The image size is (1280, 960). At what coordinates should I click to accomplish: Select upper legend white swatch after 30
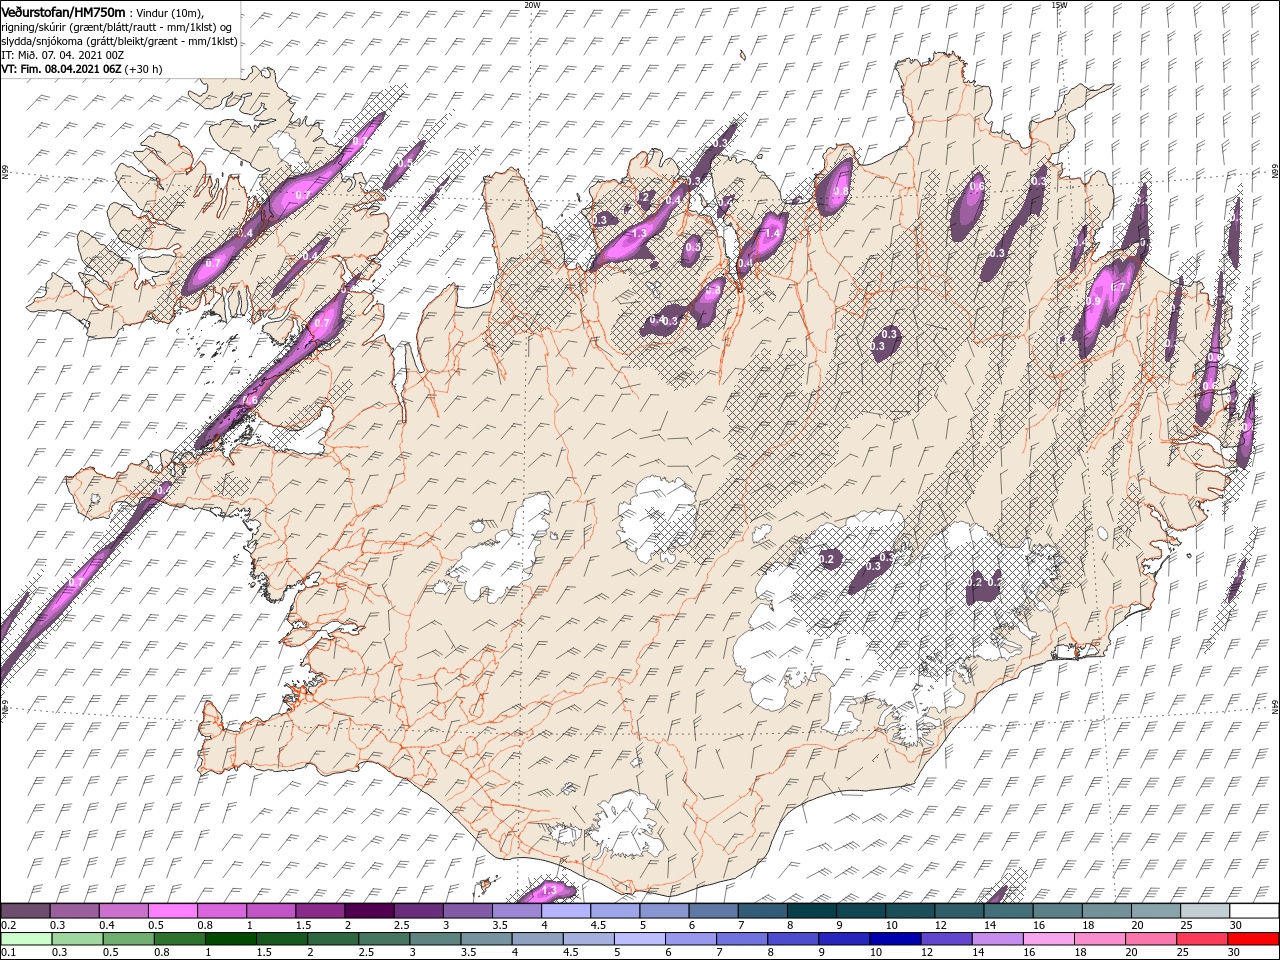tap(1256, 911)
